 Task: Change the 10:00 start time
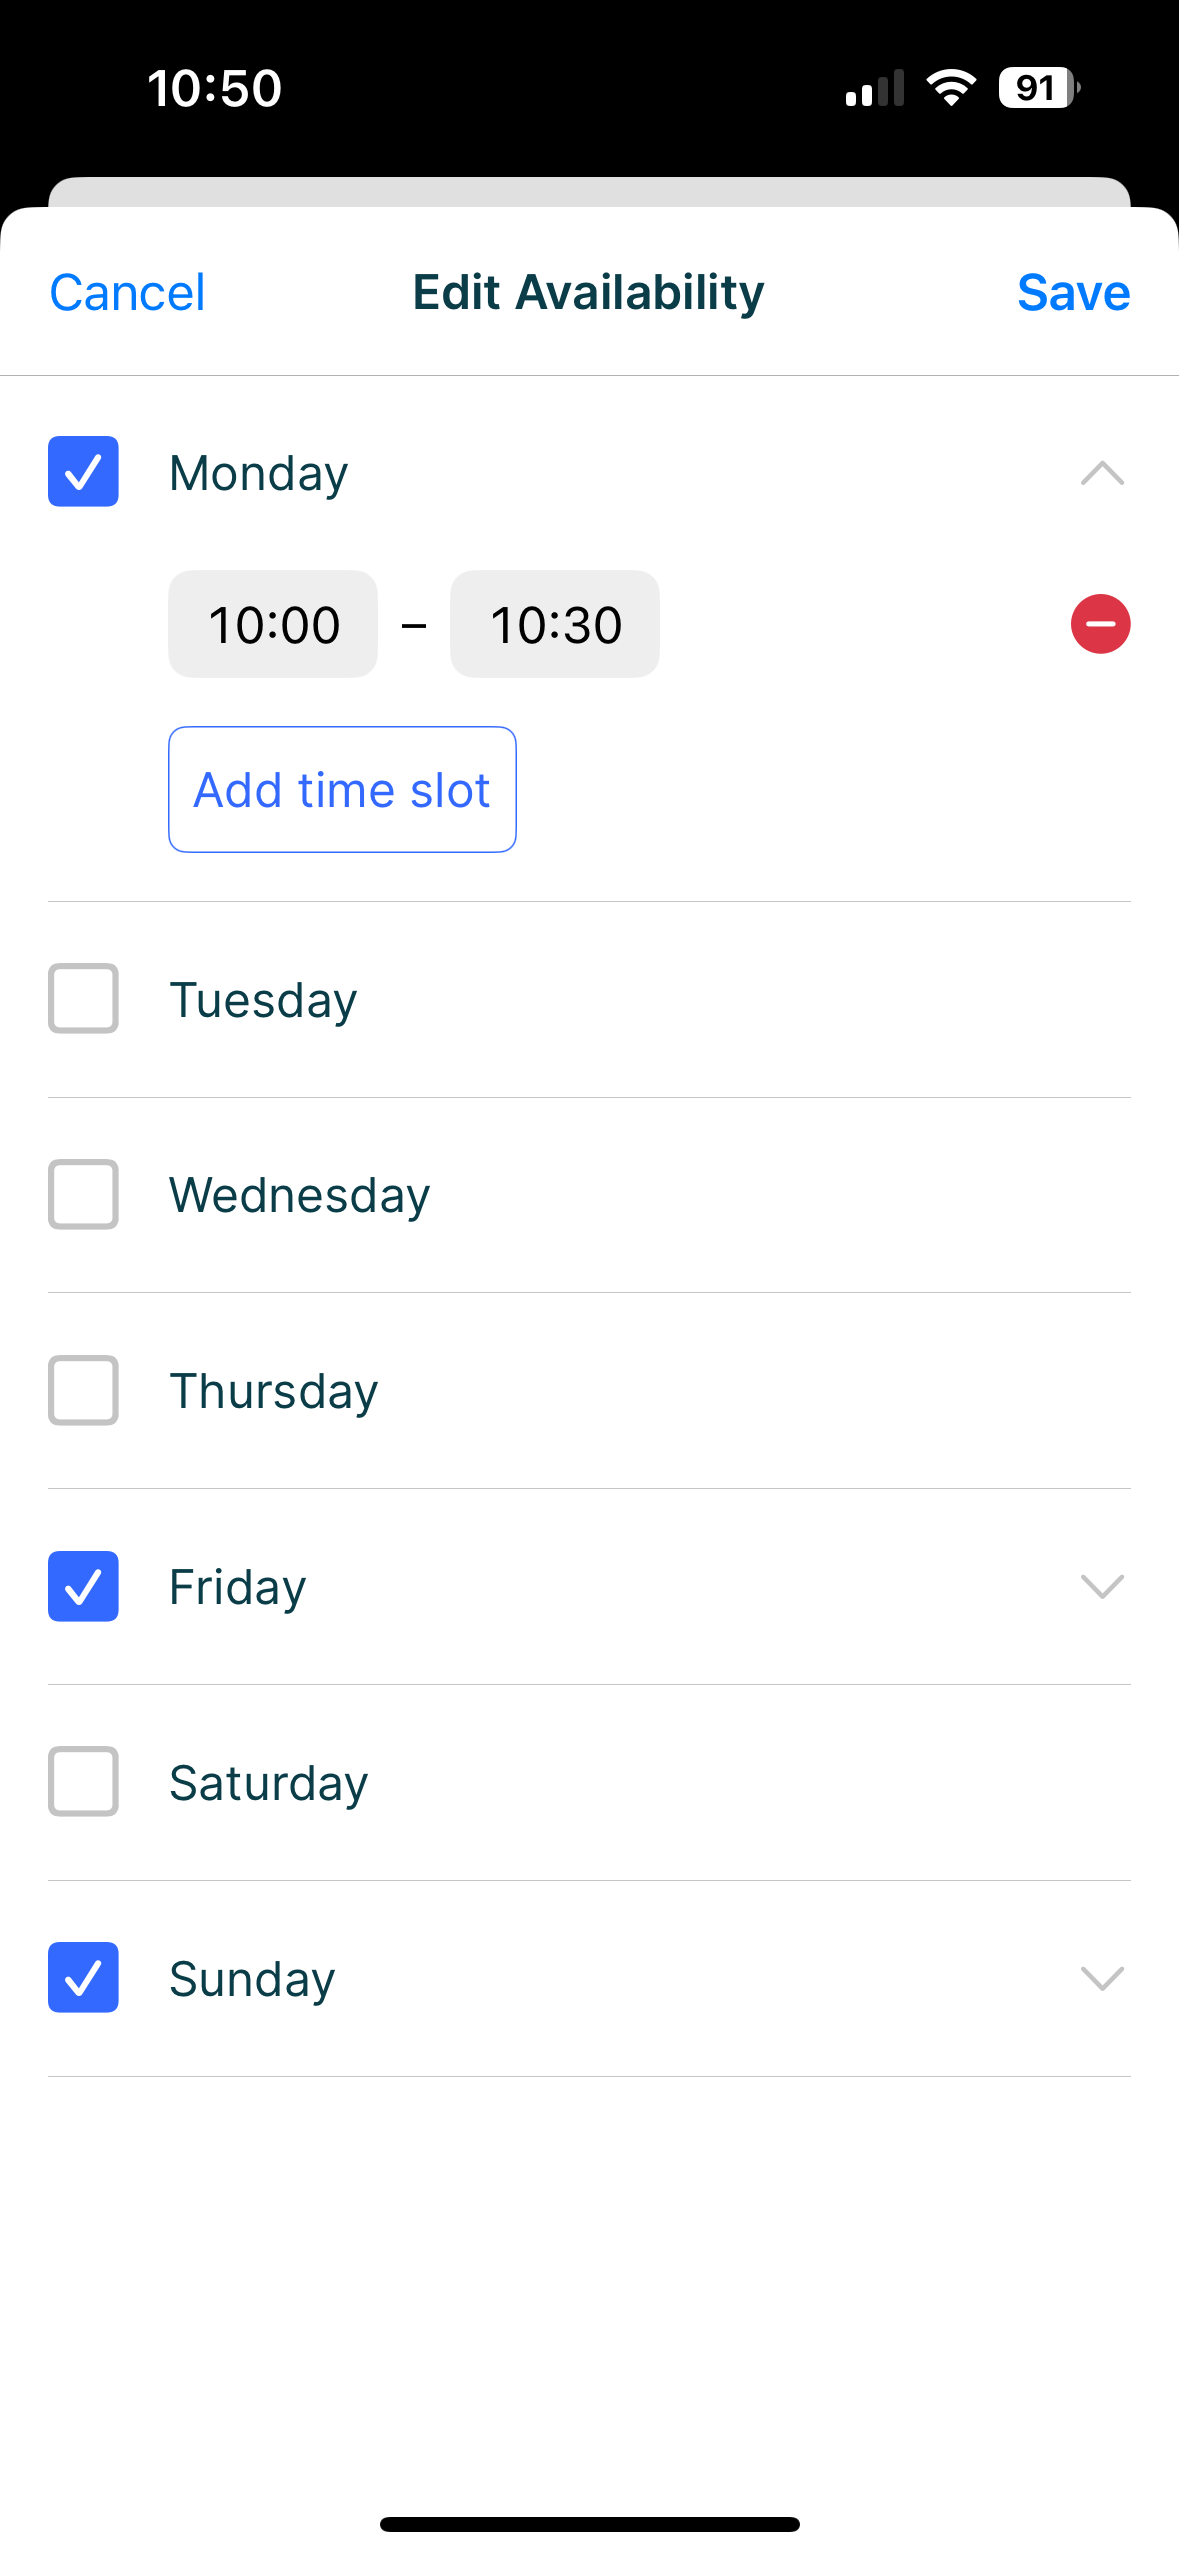[273, 624]
